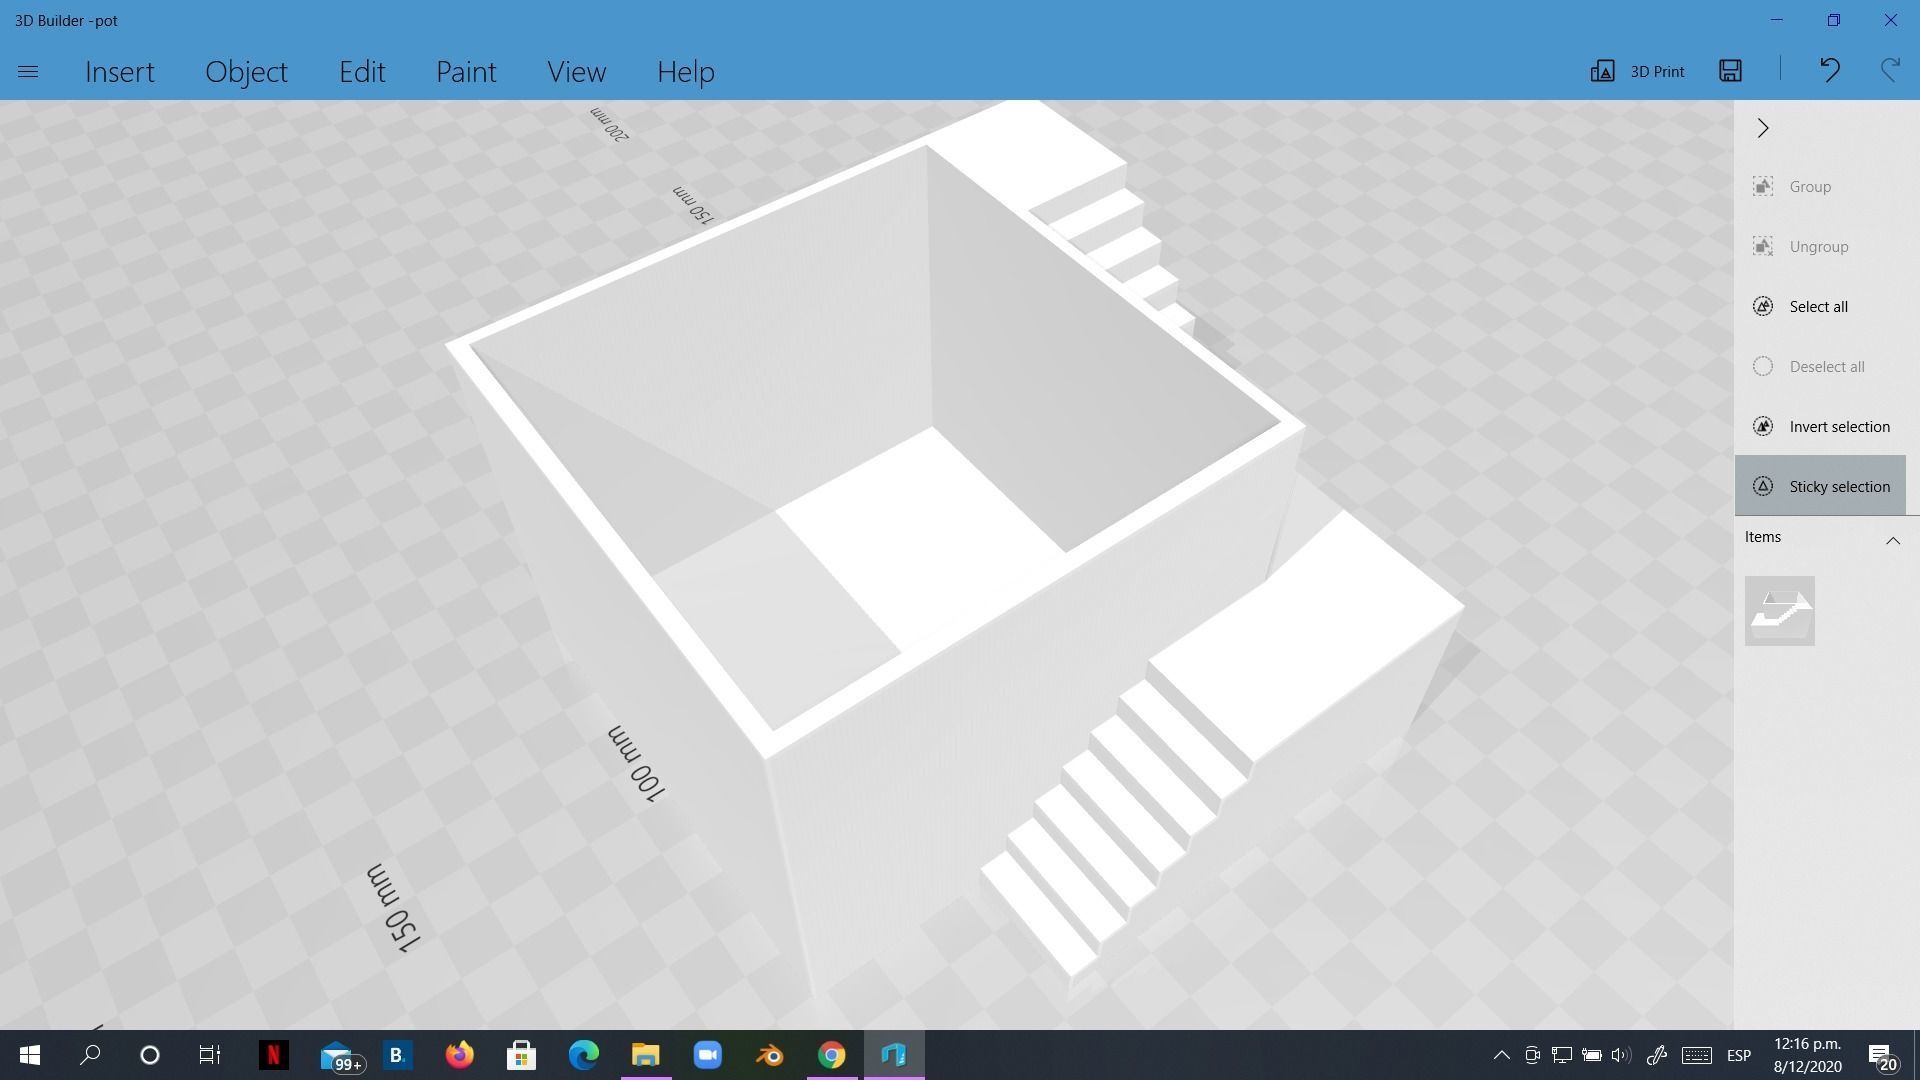Open Microsoft Edge from the taskbar
Screen dimensions: 1920x1080
(x=583, y=1055)
